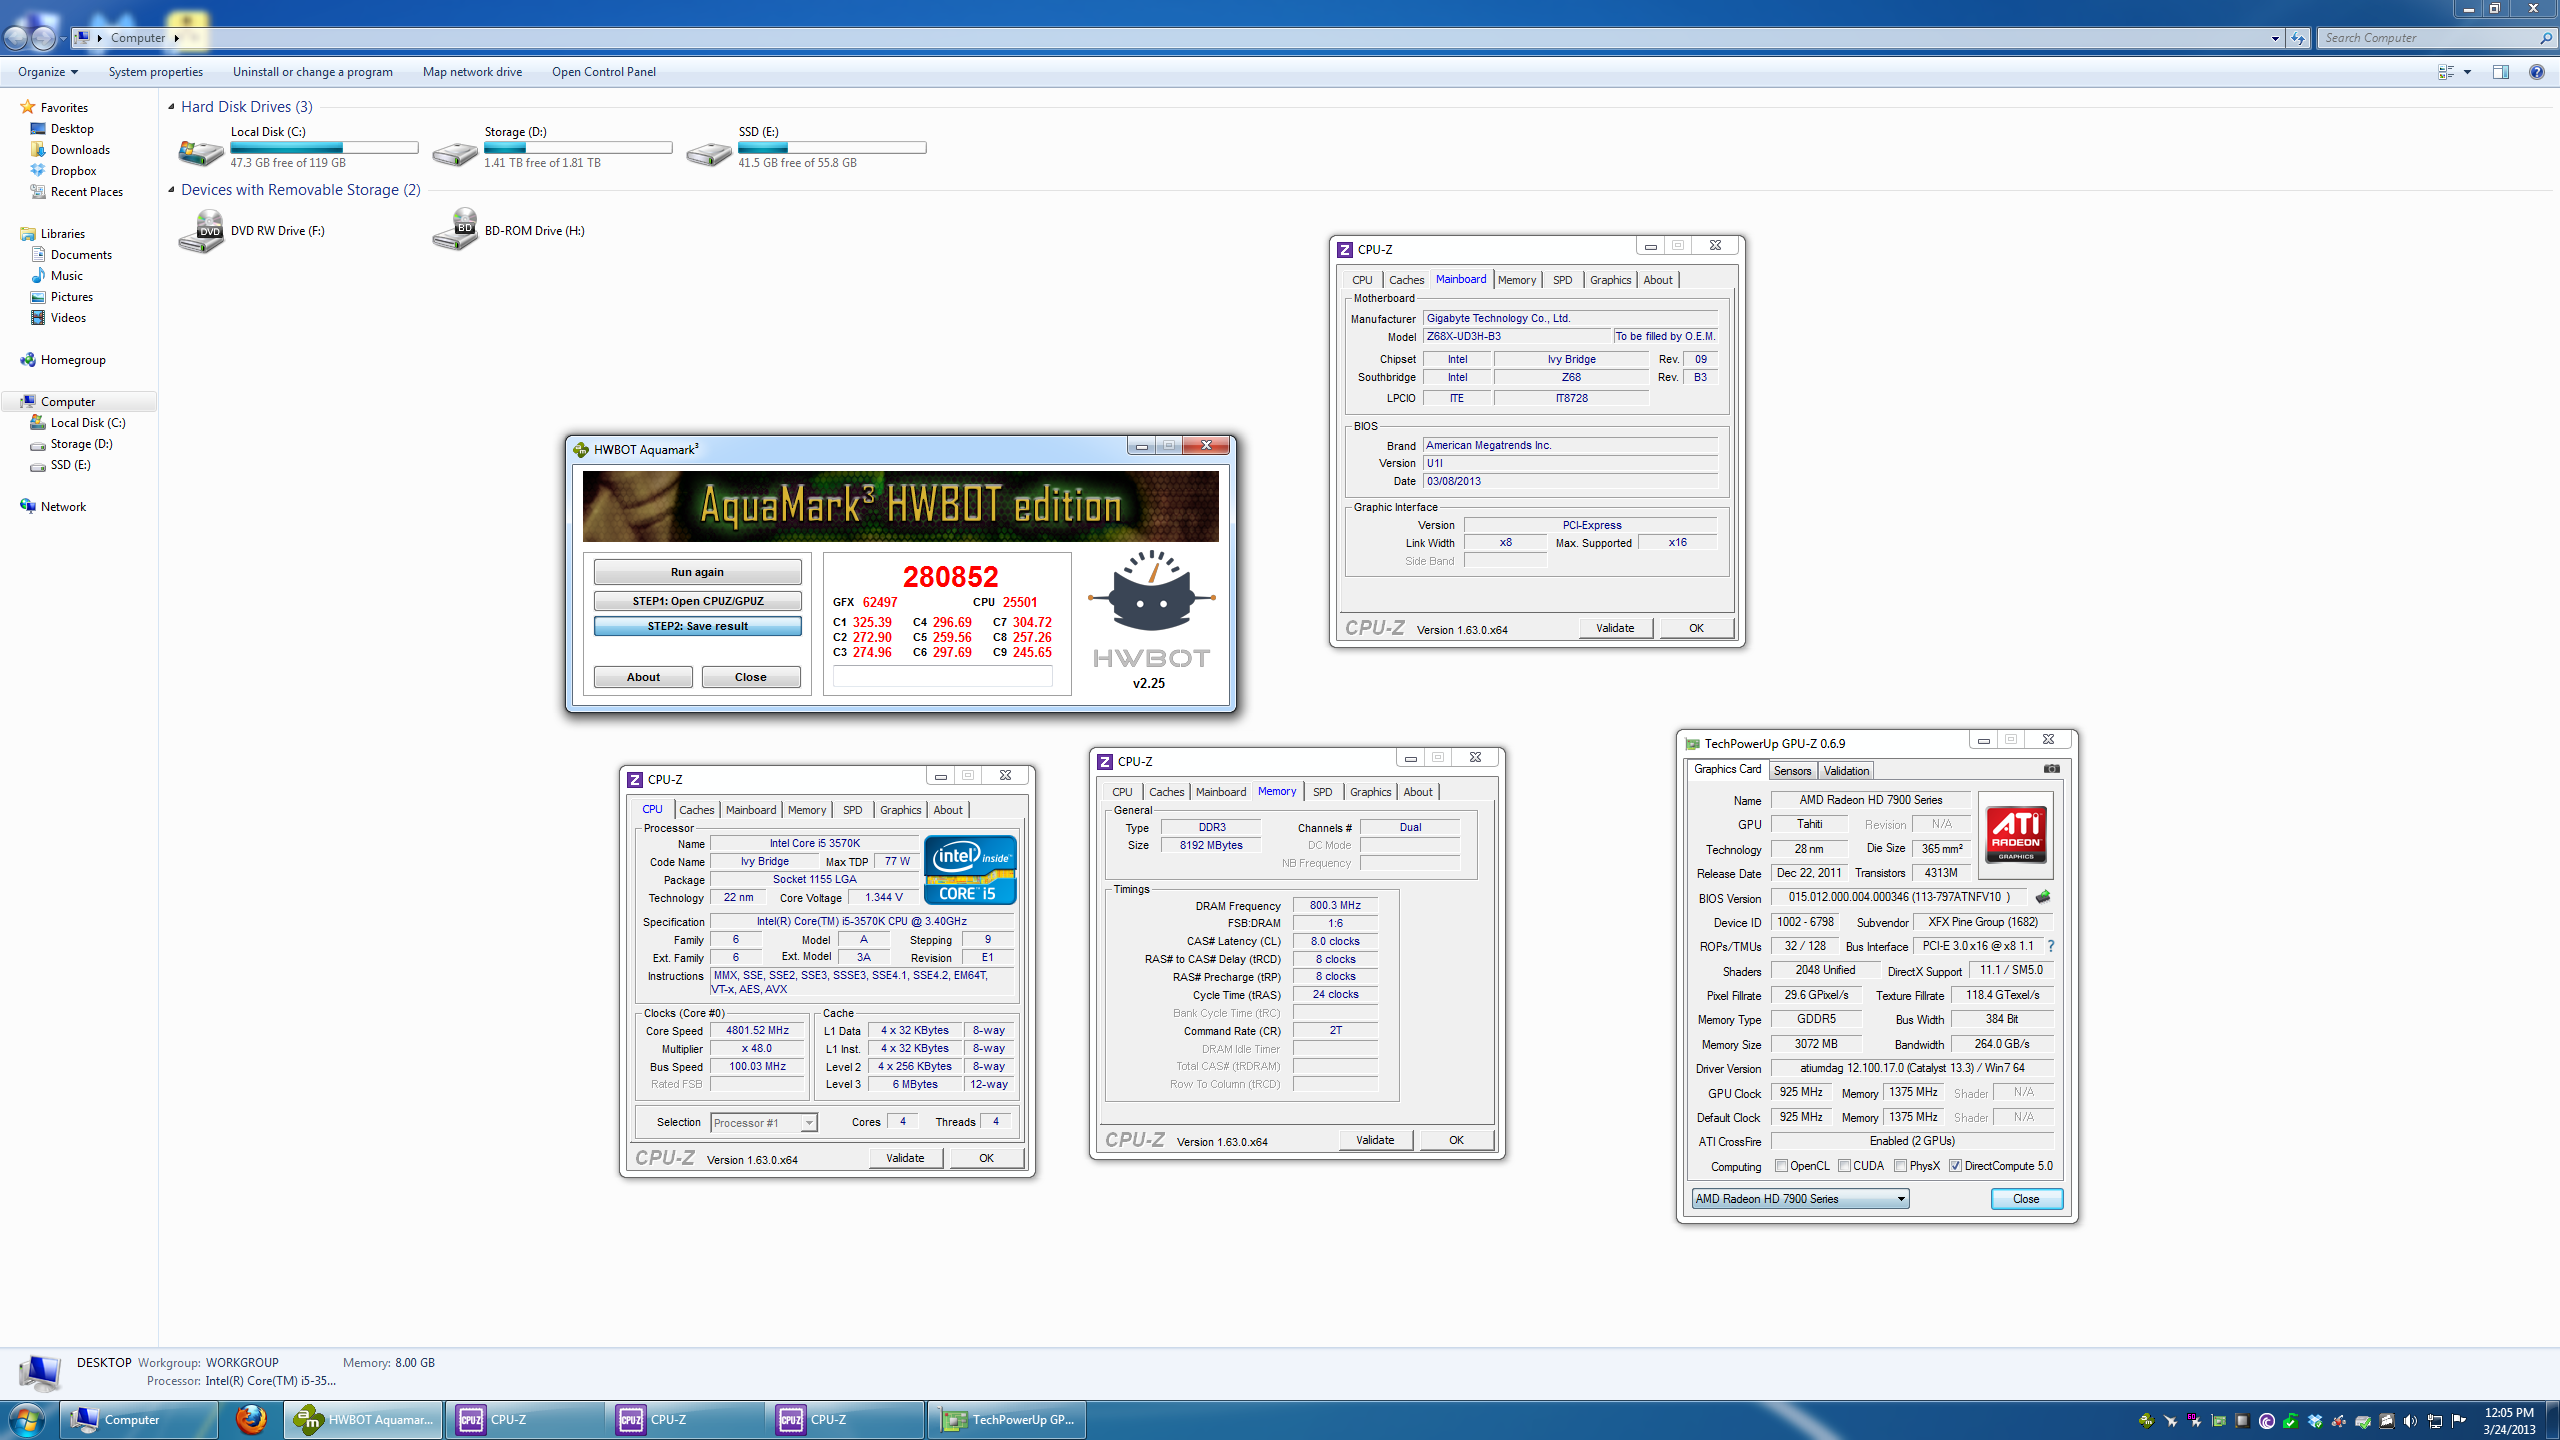2560x1440 pixels.
Task: Select the SSD (E:) drive icon
Action: pyautogui.click(x=709, y=152)
